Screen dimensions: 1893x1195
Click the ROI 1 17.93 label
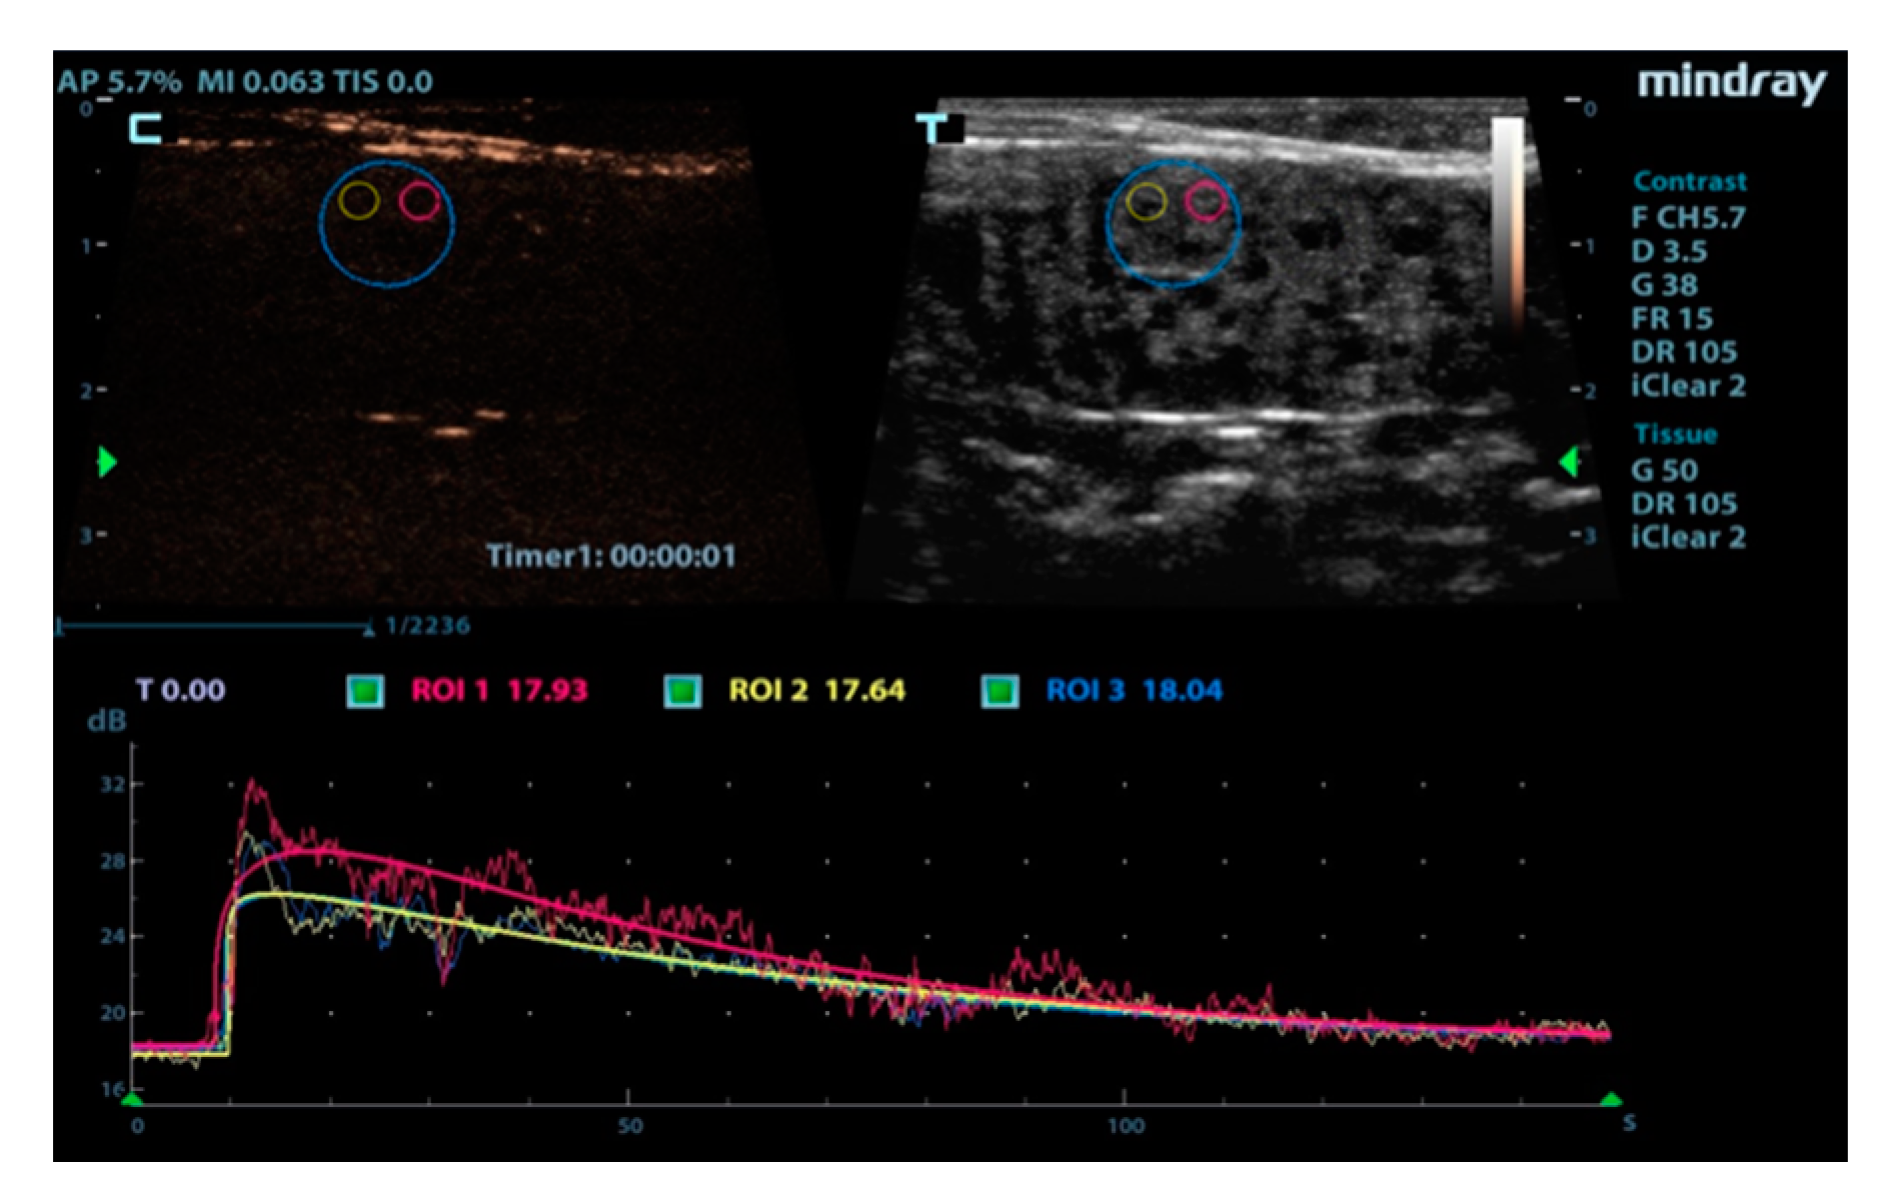tap(499, 691)
